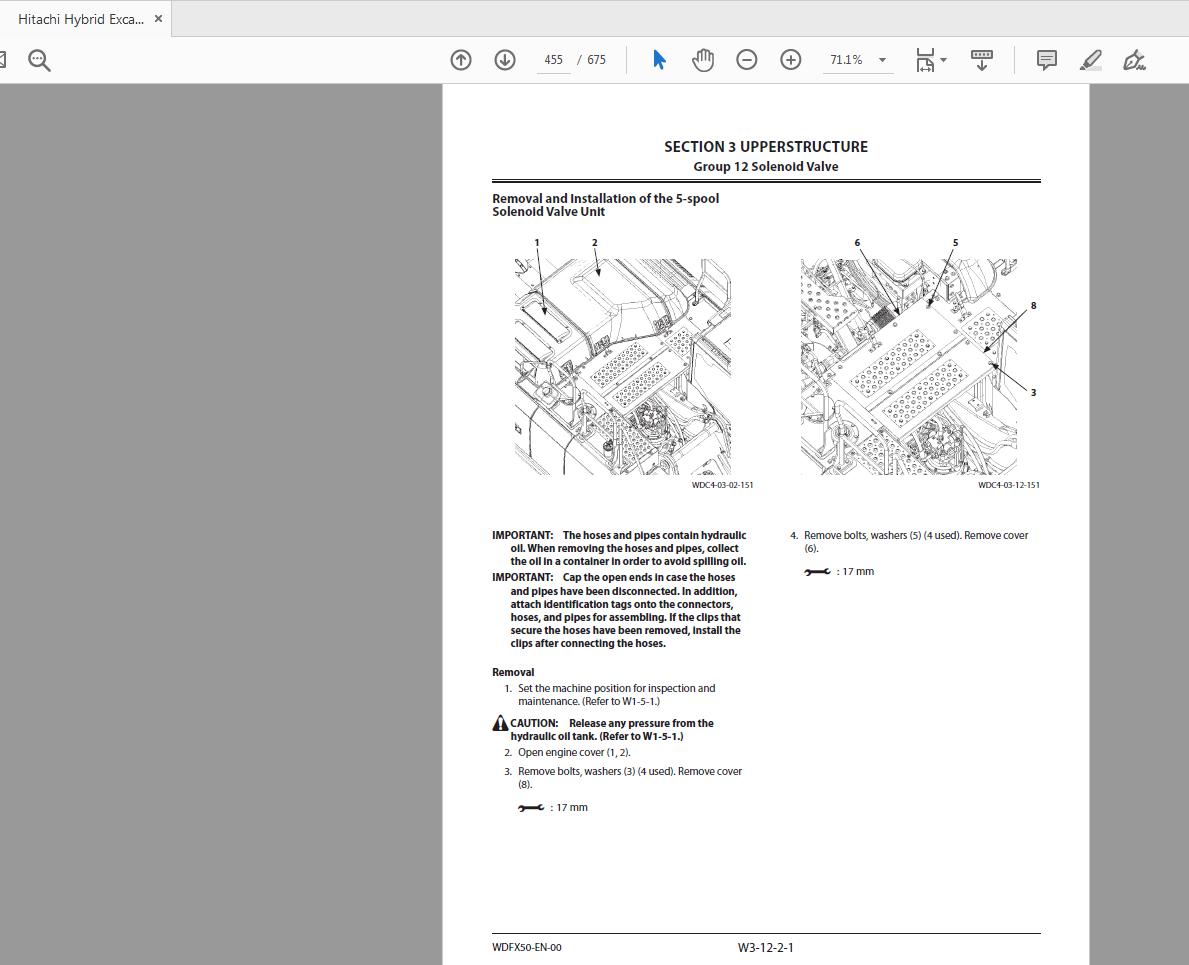Screen dimensions: 1189x965
Task: Expand the page fit options dropdown
Action: tap(941, 59)
